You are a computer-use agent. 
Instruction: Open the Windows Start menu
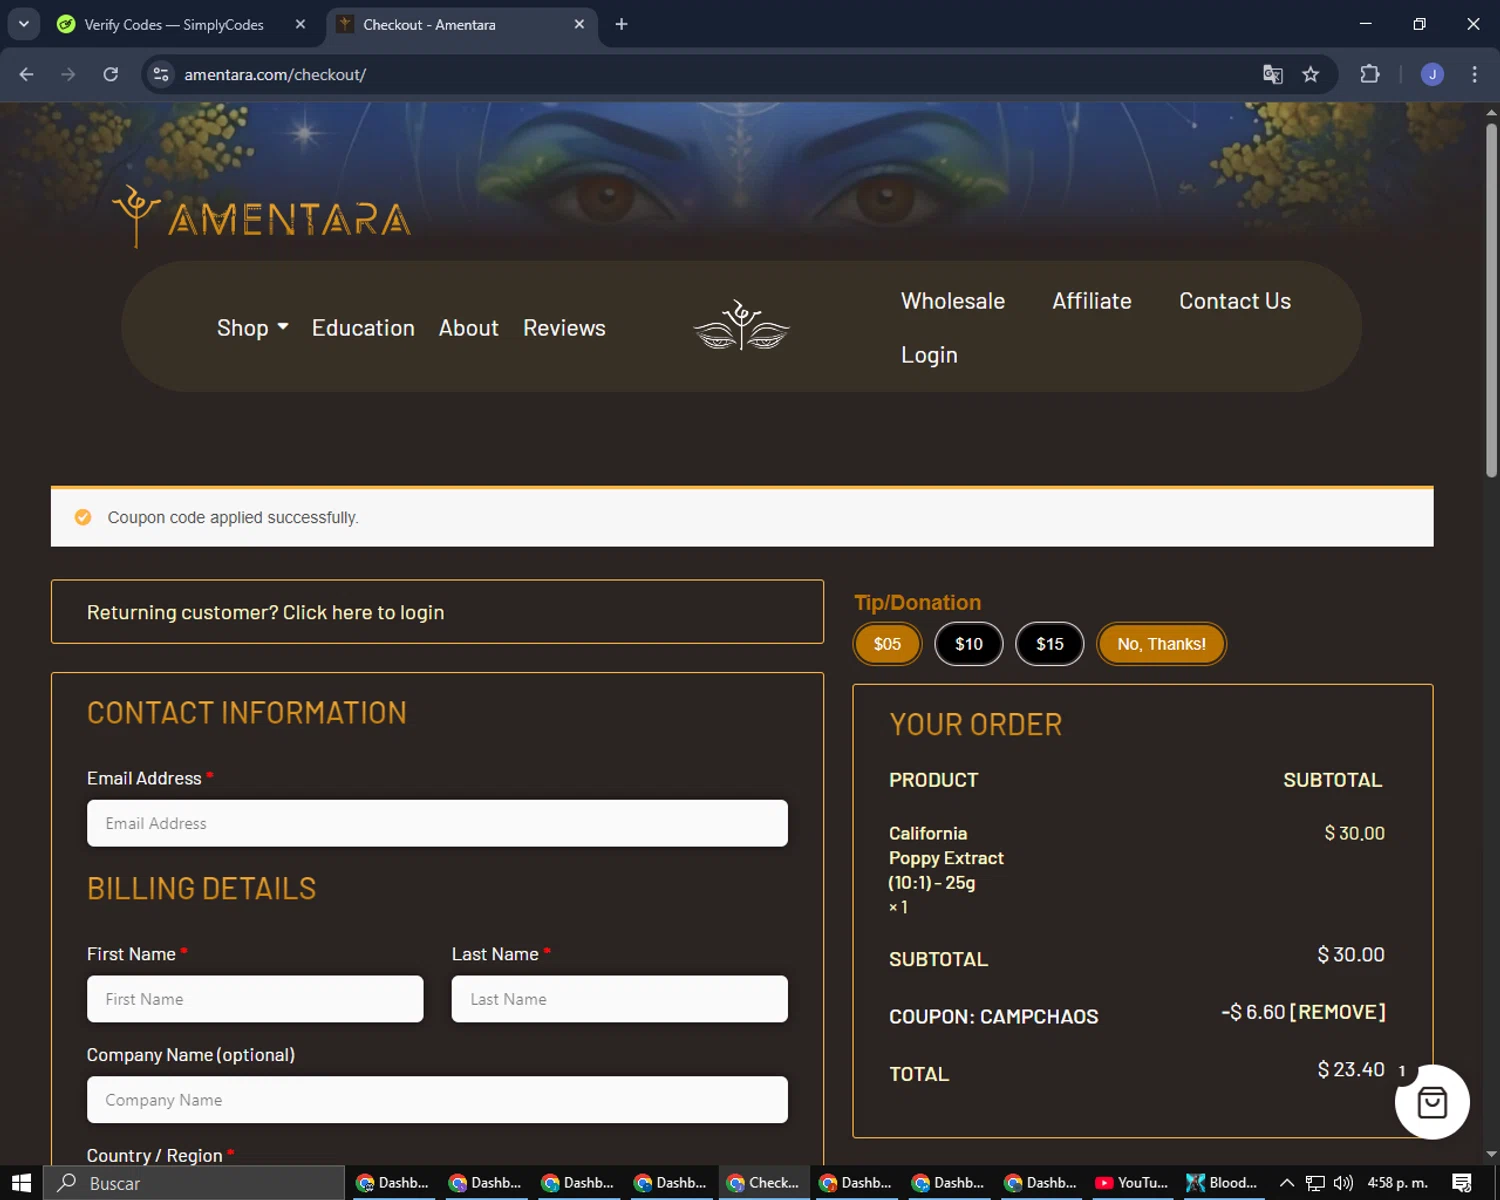click(x=21, y=1183)
